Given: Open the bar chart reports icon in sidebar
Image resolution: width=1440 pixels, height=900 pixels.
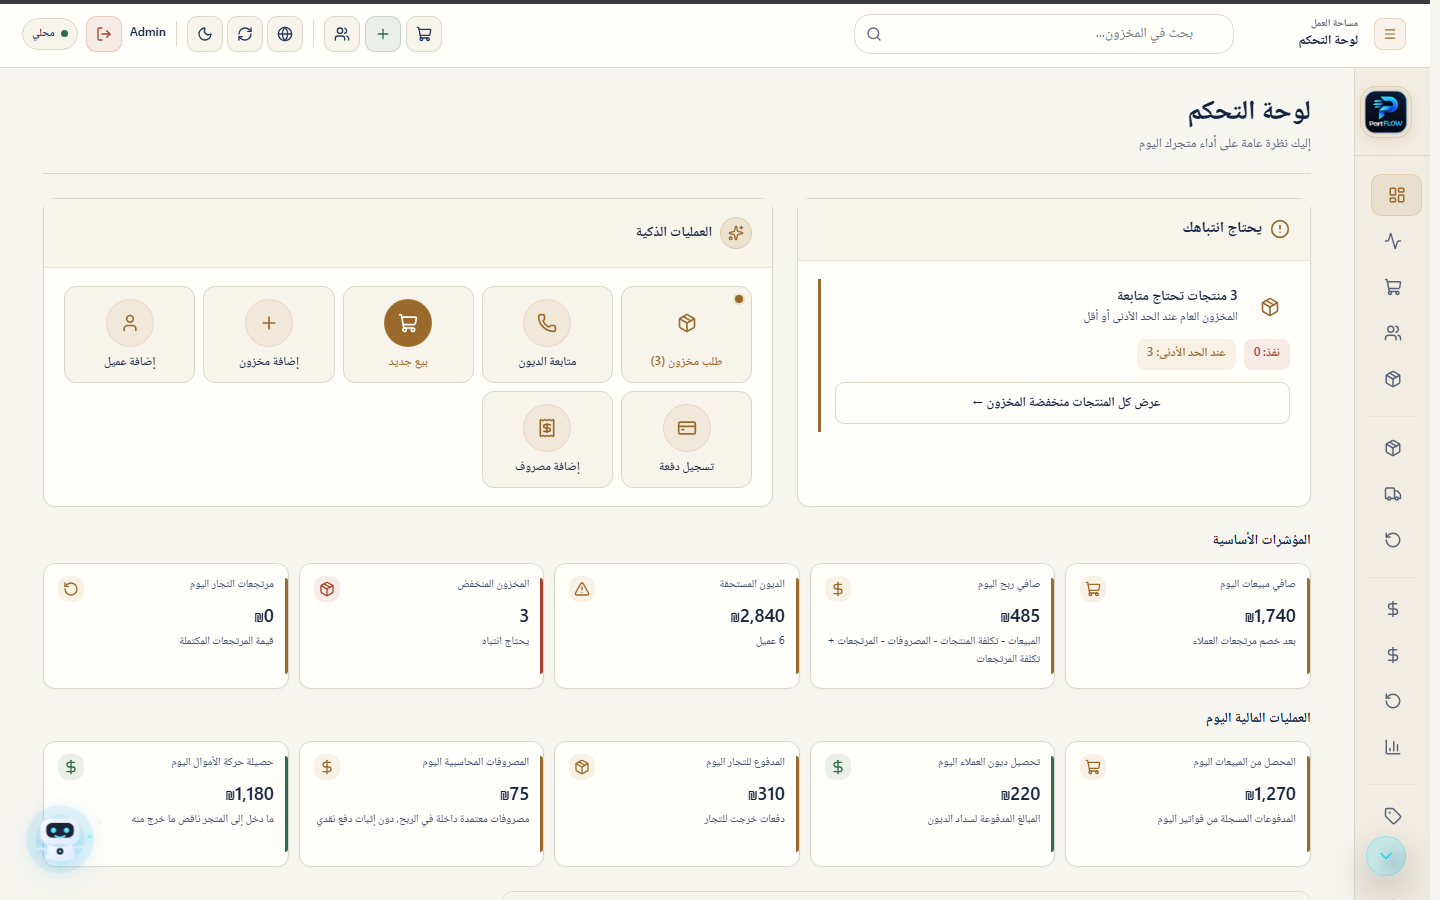Looking at the screenshot, I should [x=1393, y=747].
